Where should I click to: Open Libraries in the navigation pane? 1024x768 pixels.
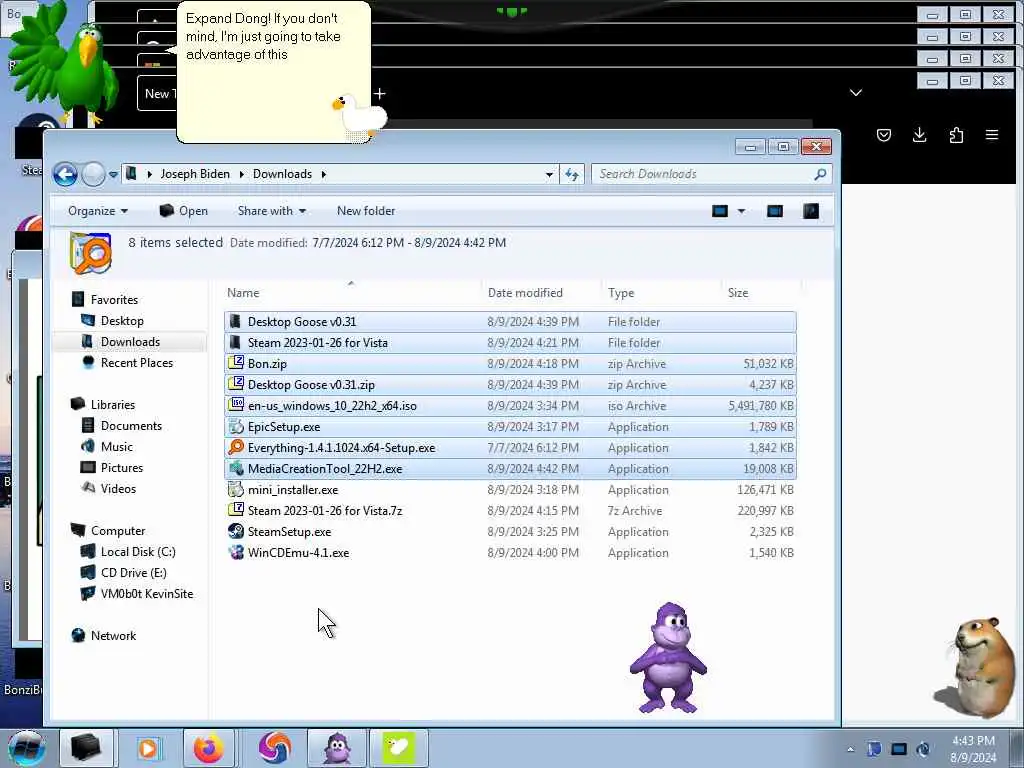click(112, 405)
